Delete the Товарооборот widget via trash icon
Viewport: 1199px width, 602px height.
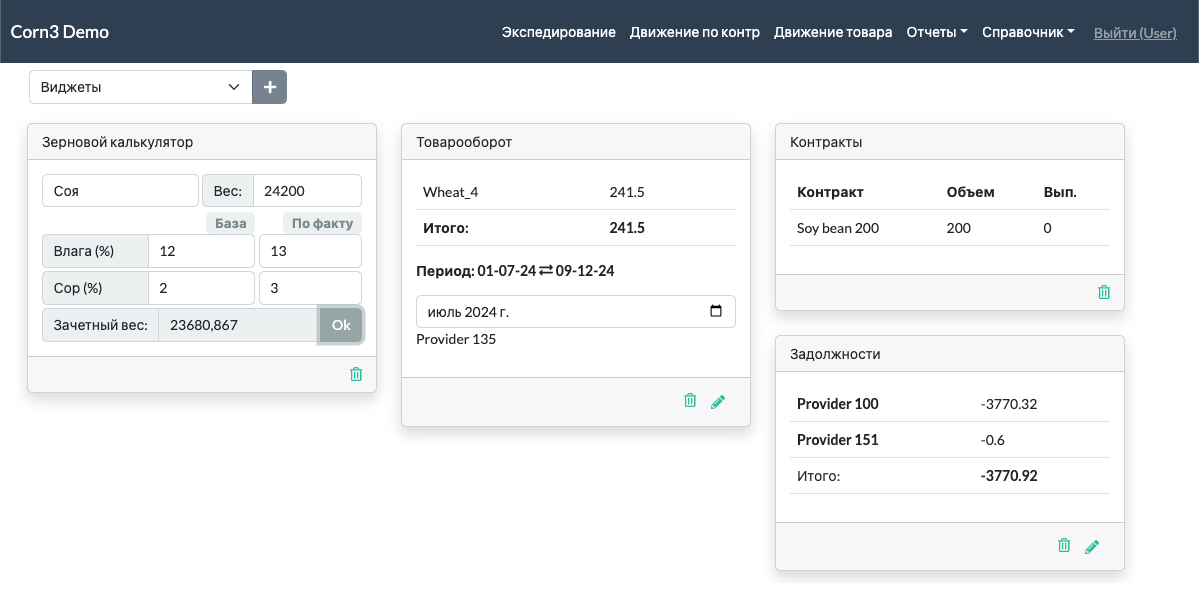(690, 401)
